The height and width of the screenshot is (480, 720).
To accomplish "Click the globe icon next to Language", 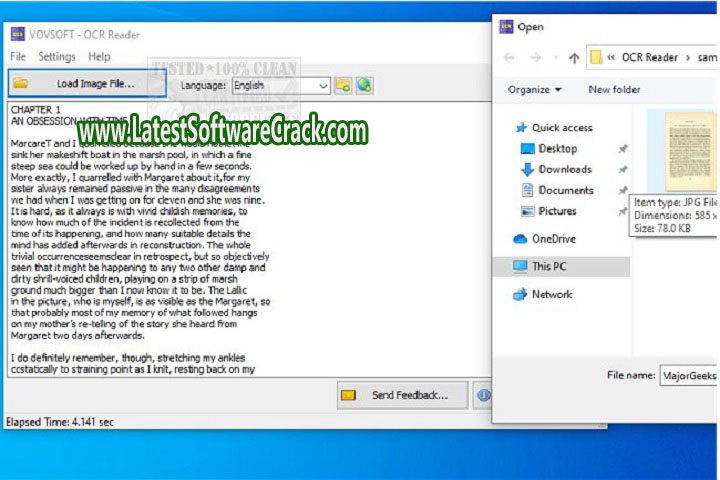I will (x=364, y=85).
